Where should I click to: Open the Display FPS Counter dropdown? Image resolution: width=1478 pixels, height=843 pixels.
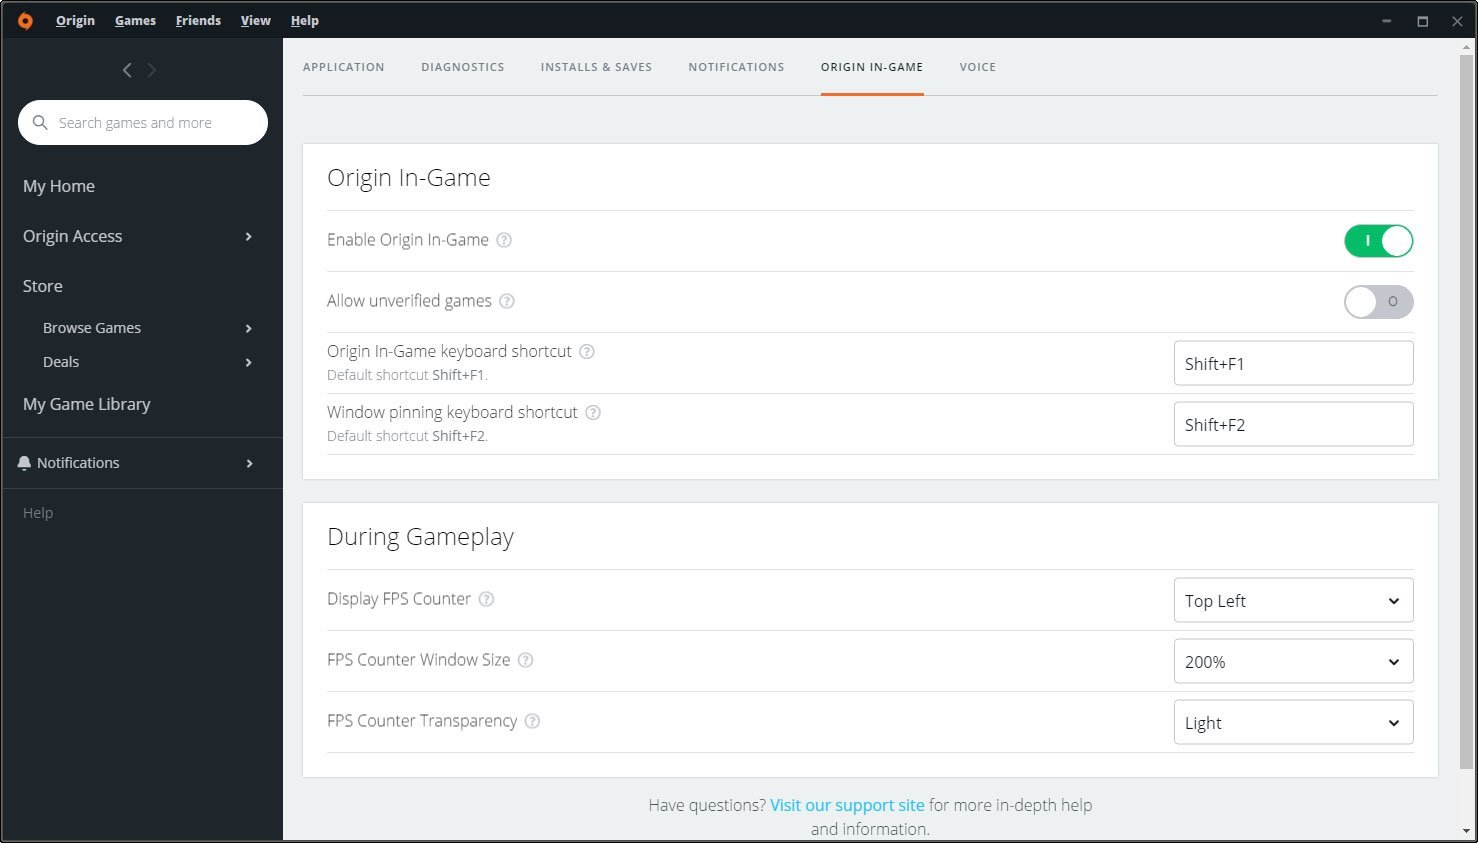tap(1292, 601)
